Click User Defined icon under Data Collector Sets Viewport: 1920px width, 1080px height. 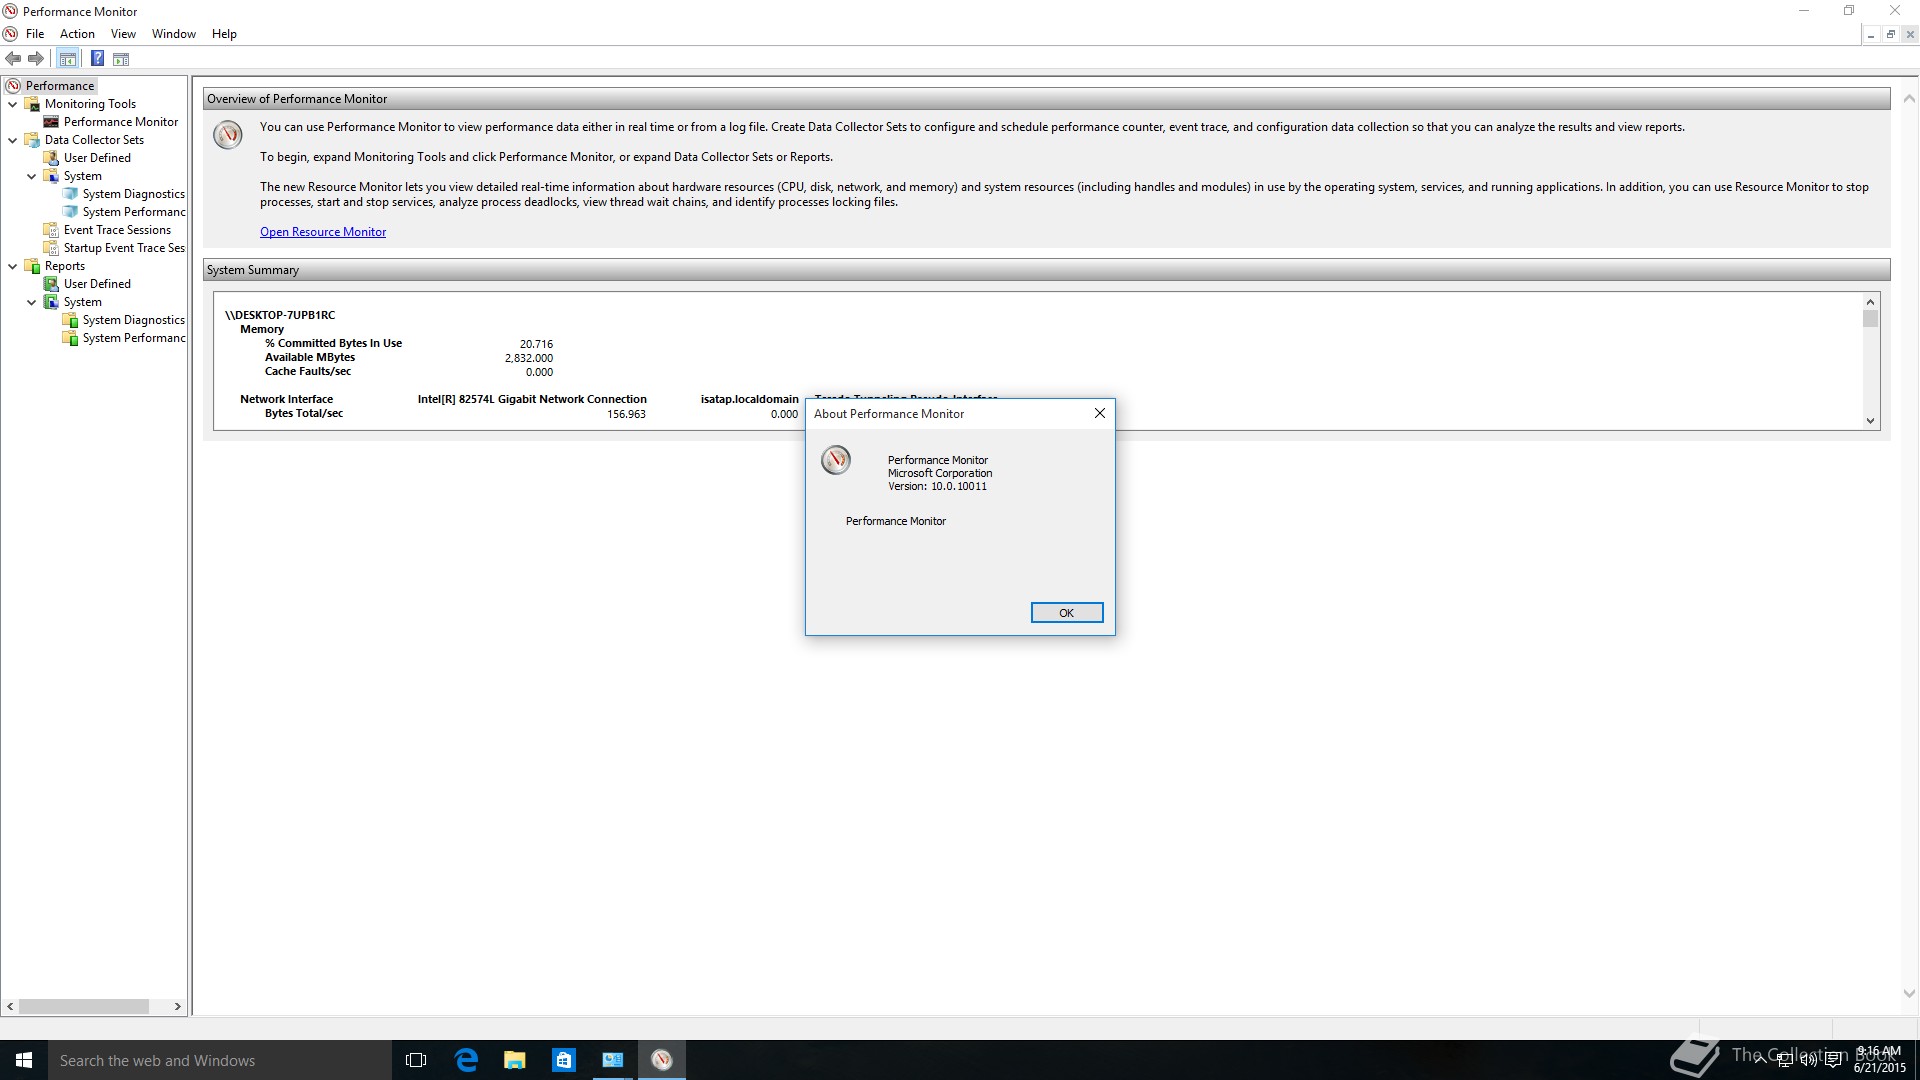(x=51, y=158)
